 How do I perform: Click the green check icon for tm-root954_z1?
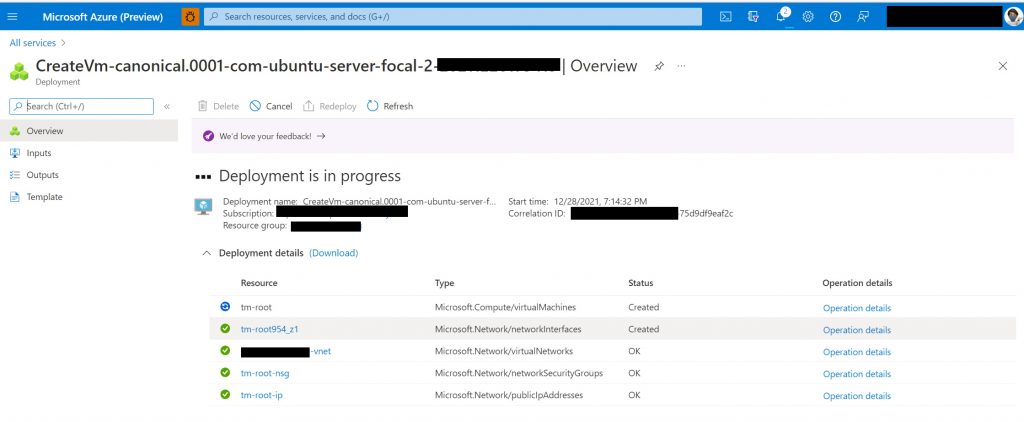point(225,329)
